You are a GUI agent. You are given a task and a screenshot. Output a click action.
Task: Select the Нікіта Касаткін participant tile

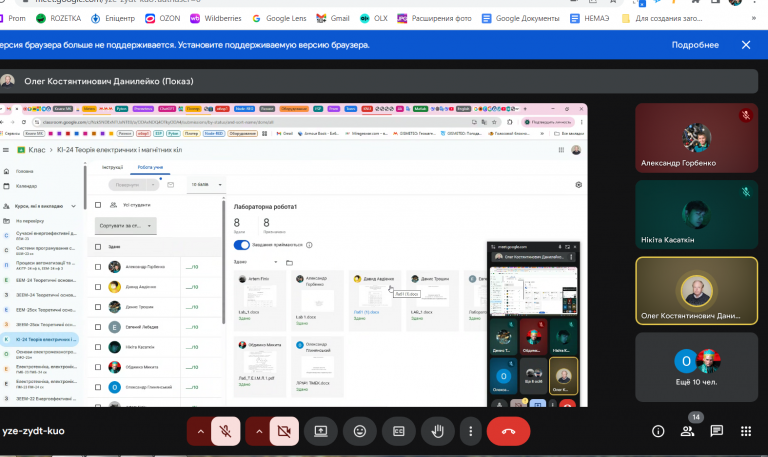coord(696,215)
